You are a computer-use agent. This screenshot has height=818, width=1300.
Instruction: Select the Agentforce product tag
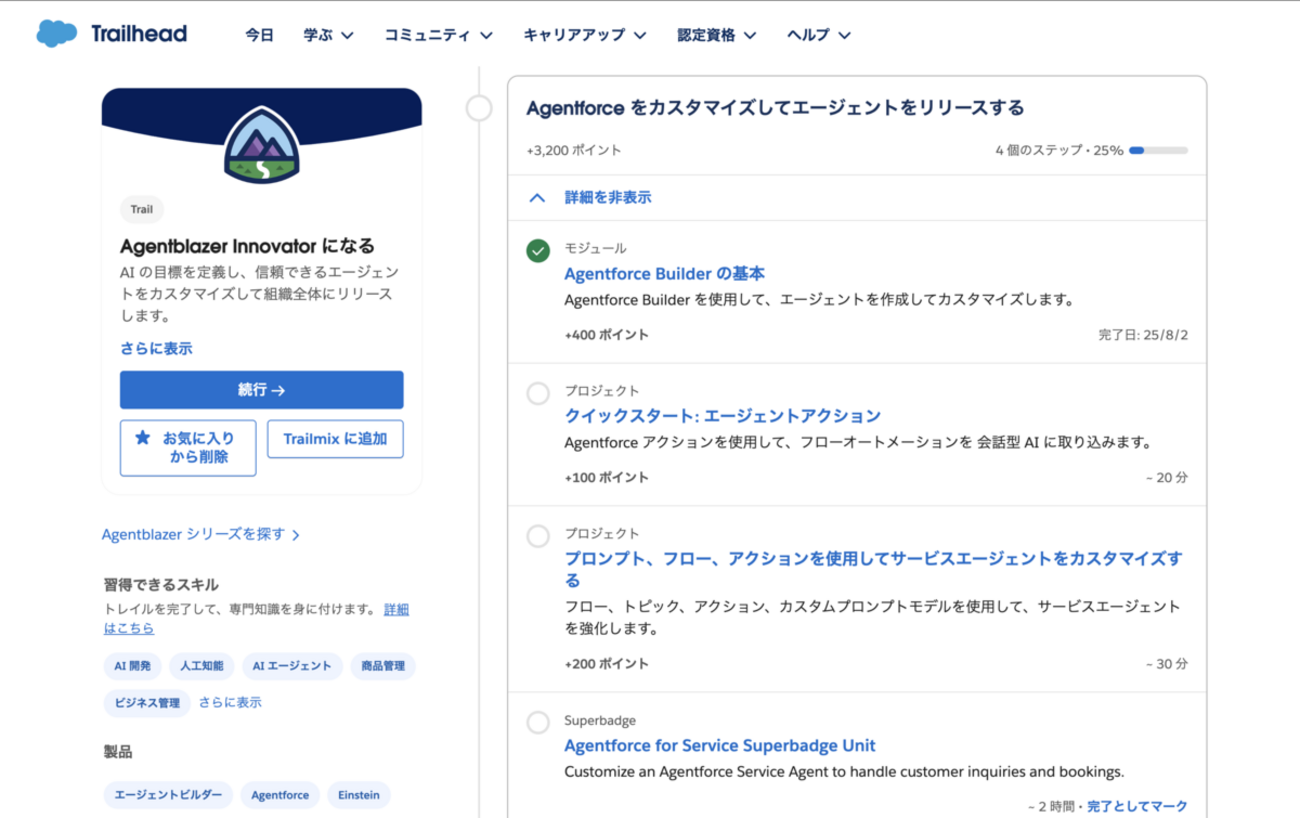click(x=280, y=795)
